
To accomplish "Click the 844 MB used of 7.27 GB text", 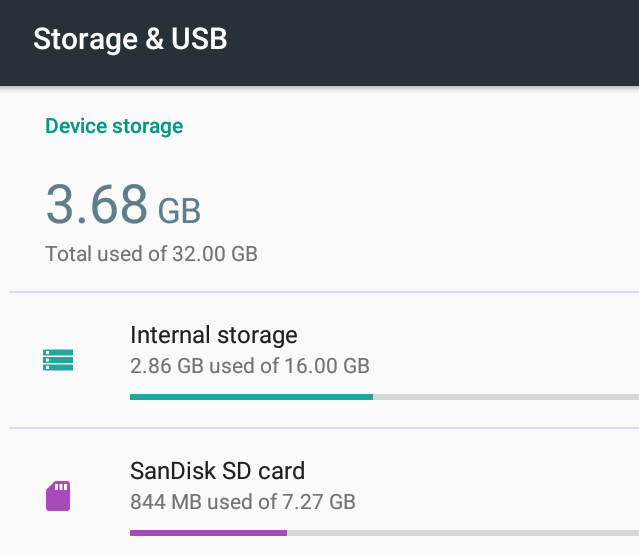I will [243, 502].
